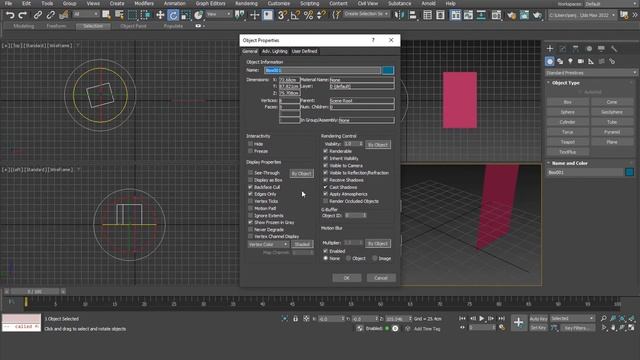This screenshot has height=360, width=640.
Task: Check the See-Through option
Action: click(x=250, y=173)
